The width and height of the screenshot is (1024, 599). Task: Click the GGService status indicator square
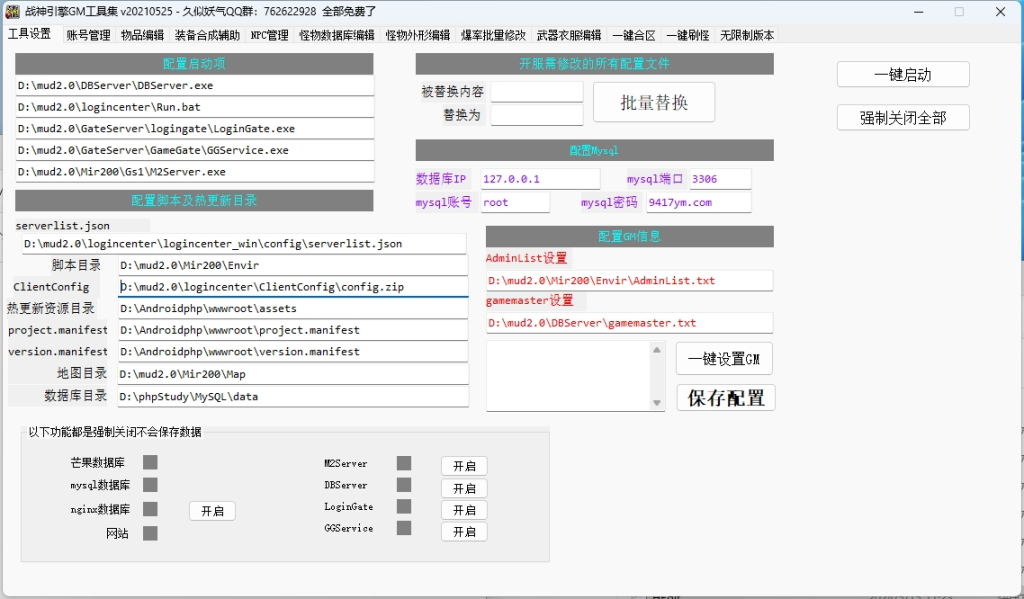[404, 528]
